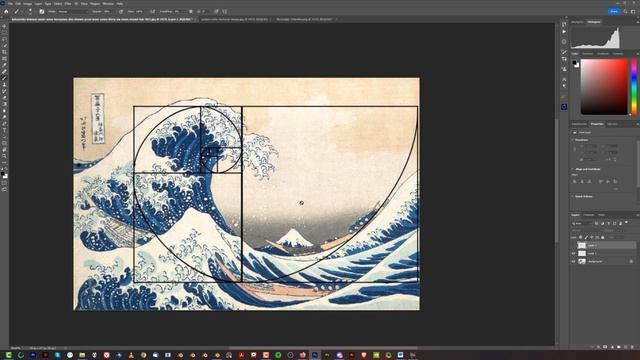
Task: Select the Eyedropper tool
Action: tap(4, 65)
